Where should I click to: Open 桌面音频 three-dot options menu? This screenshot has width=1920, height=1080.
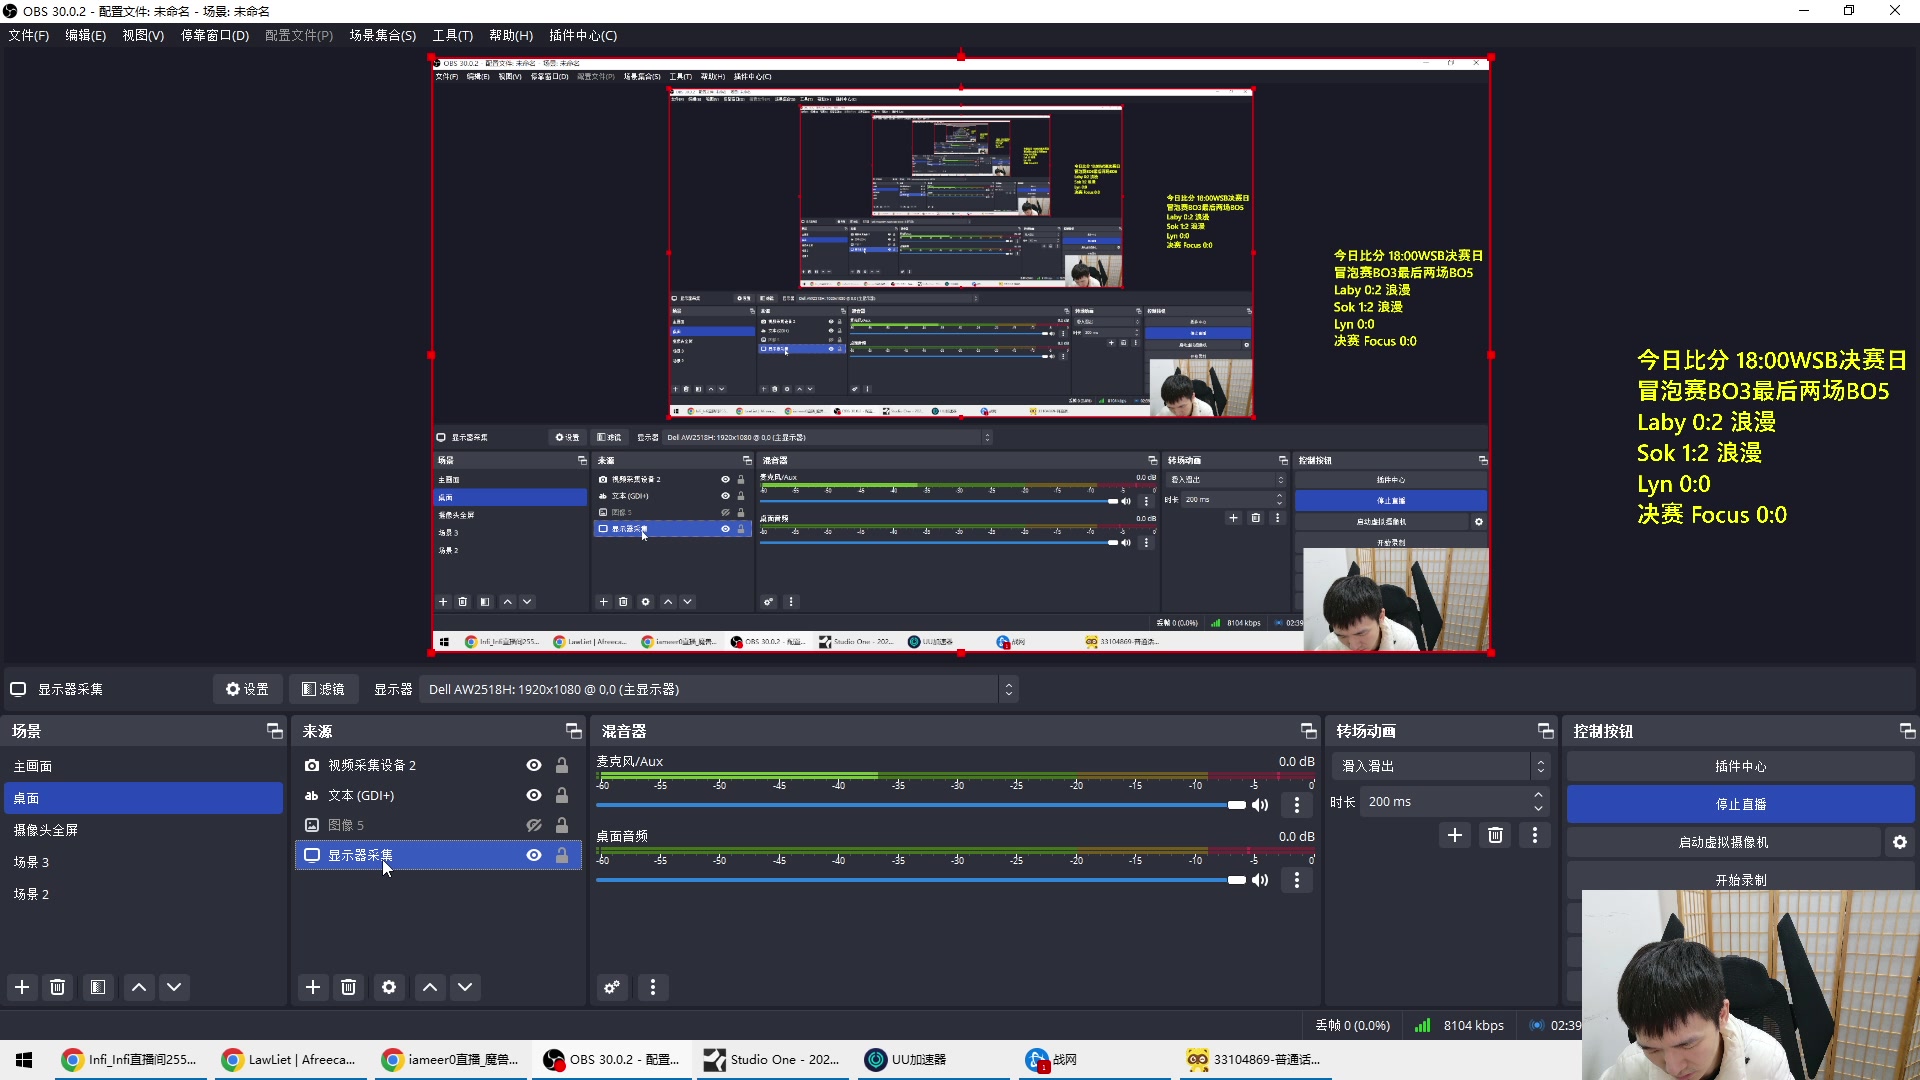tap(1297, 880)
